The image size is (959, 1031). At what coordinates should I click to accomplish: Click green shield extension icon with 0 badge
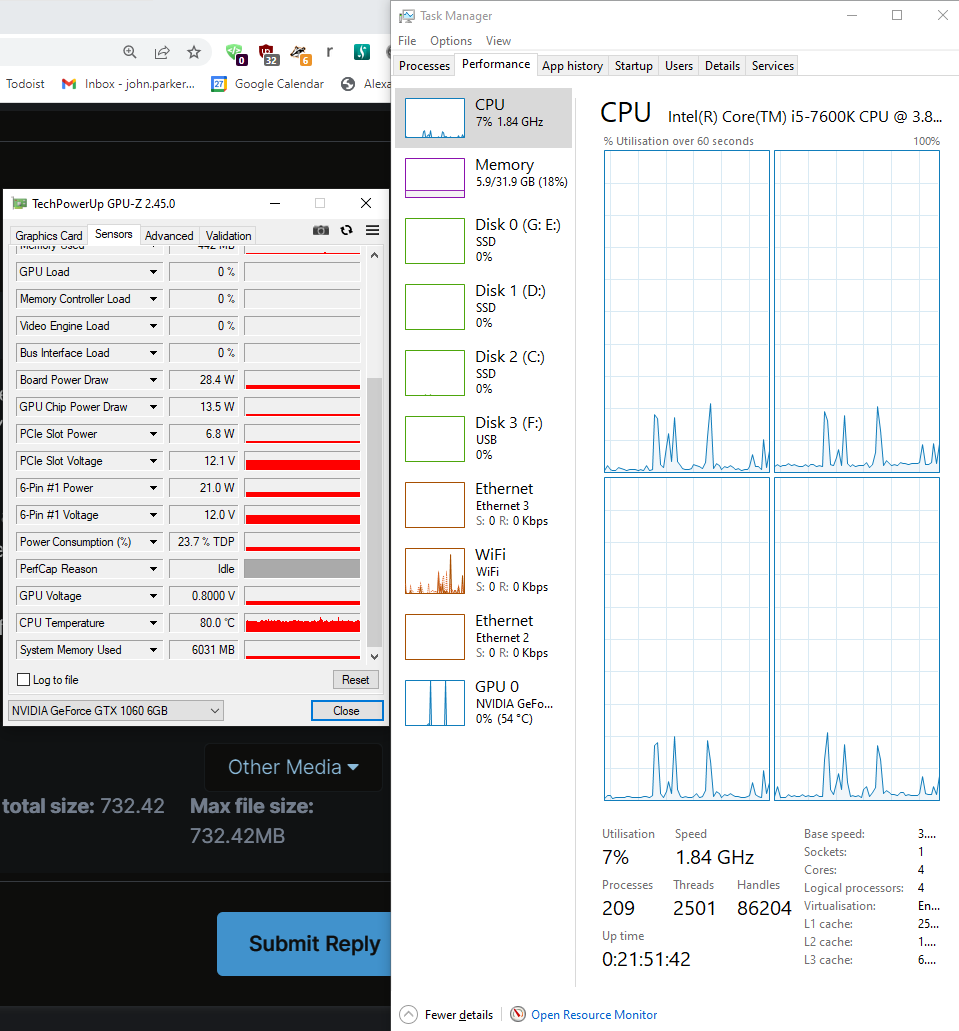coord(235,53)
